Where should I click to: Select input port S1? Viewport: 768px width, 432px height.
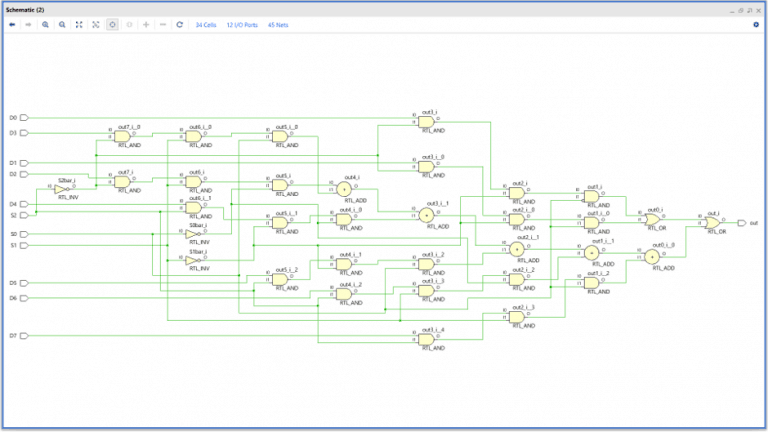(24, 245)
